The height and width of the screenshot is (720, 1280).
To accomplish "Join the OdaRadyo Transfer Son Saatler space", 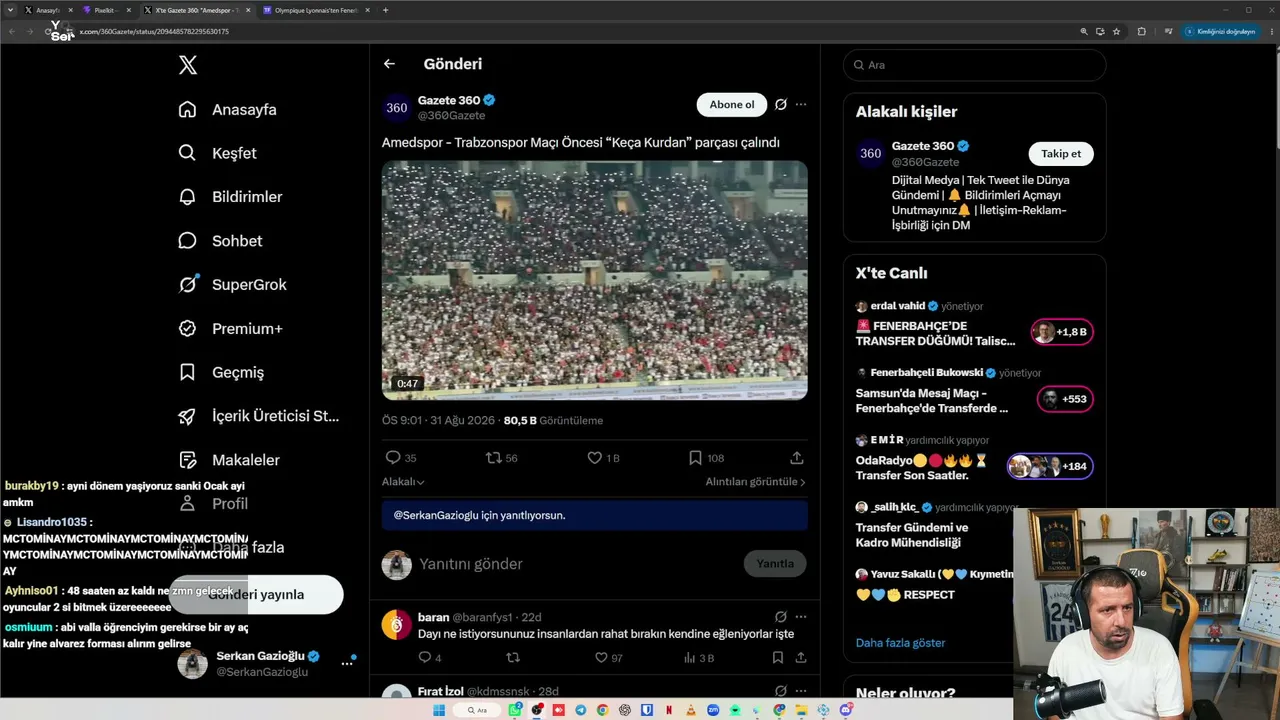I will [1050, 466].
